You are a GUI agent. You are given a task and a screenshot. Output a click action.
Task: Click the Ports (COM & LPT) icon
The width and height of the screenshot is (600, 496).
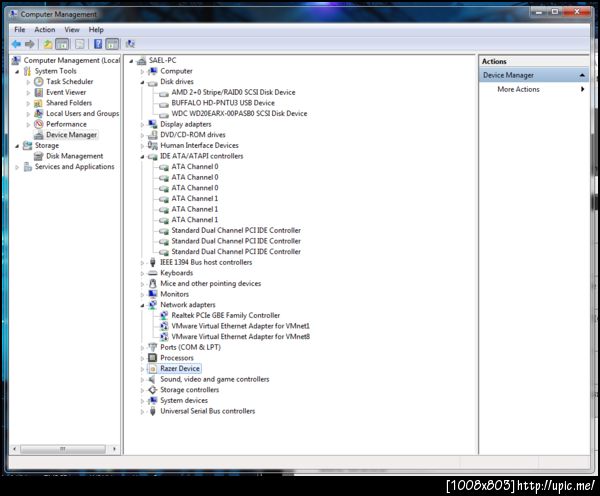coord(153,347)
